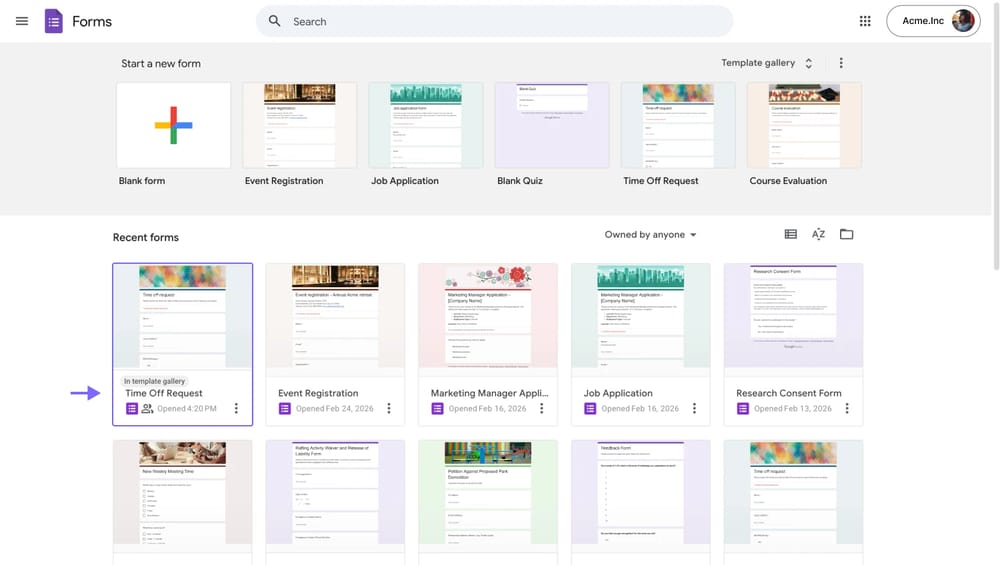1000x565 pixels.
Task: Open the Acme.Inc account avatar
Action: (963, 21)
